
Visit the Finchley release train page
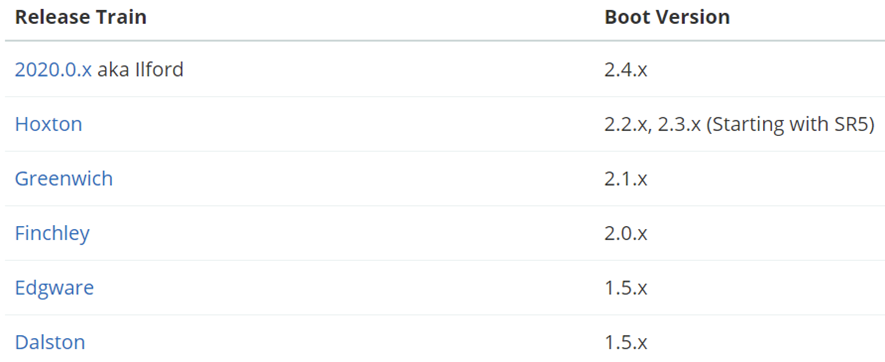52,233
